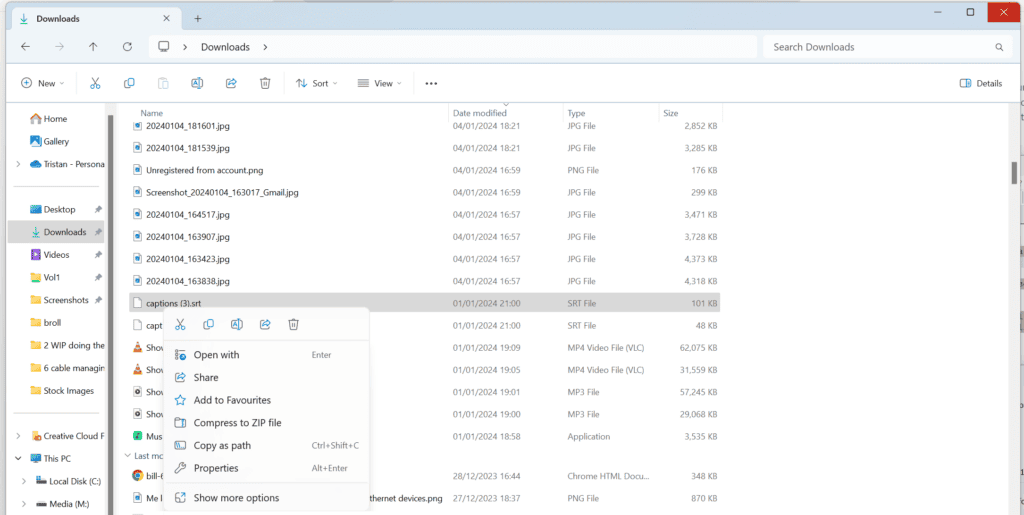The image size is (1024, 515).
Task: Expand Media (M:) drive node
Action: coord(24,504)
